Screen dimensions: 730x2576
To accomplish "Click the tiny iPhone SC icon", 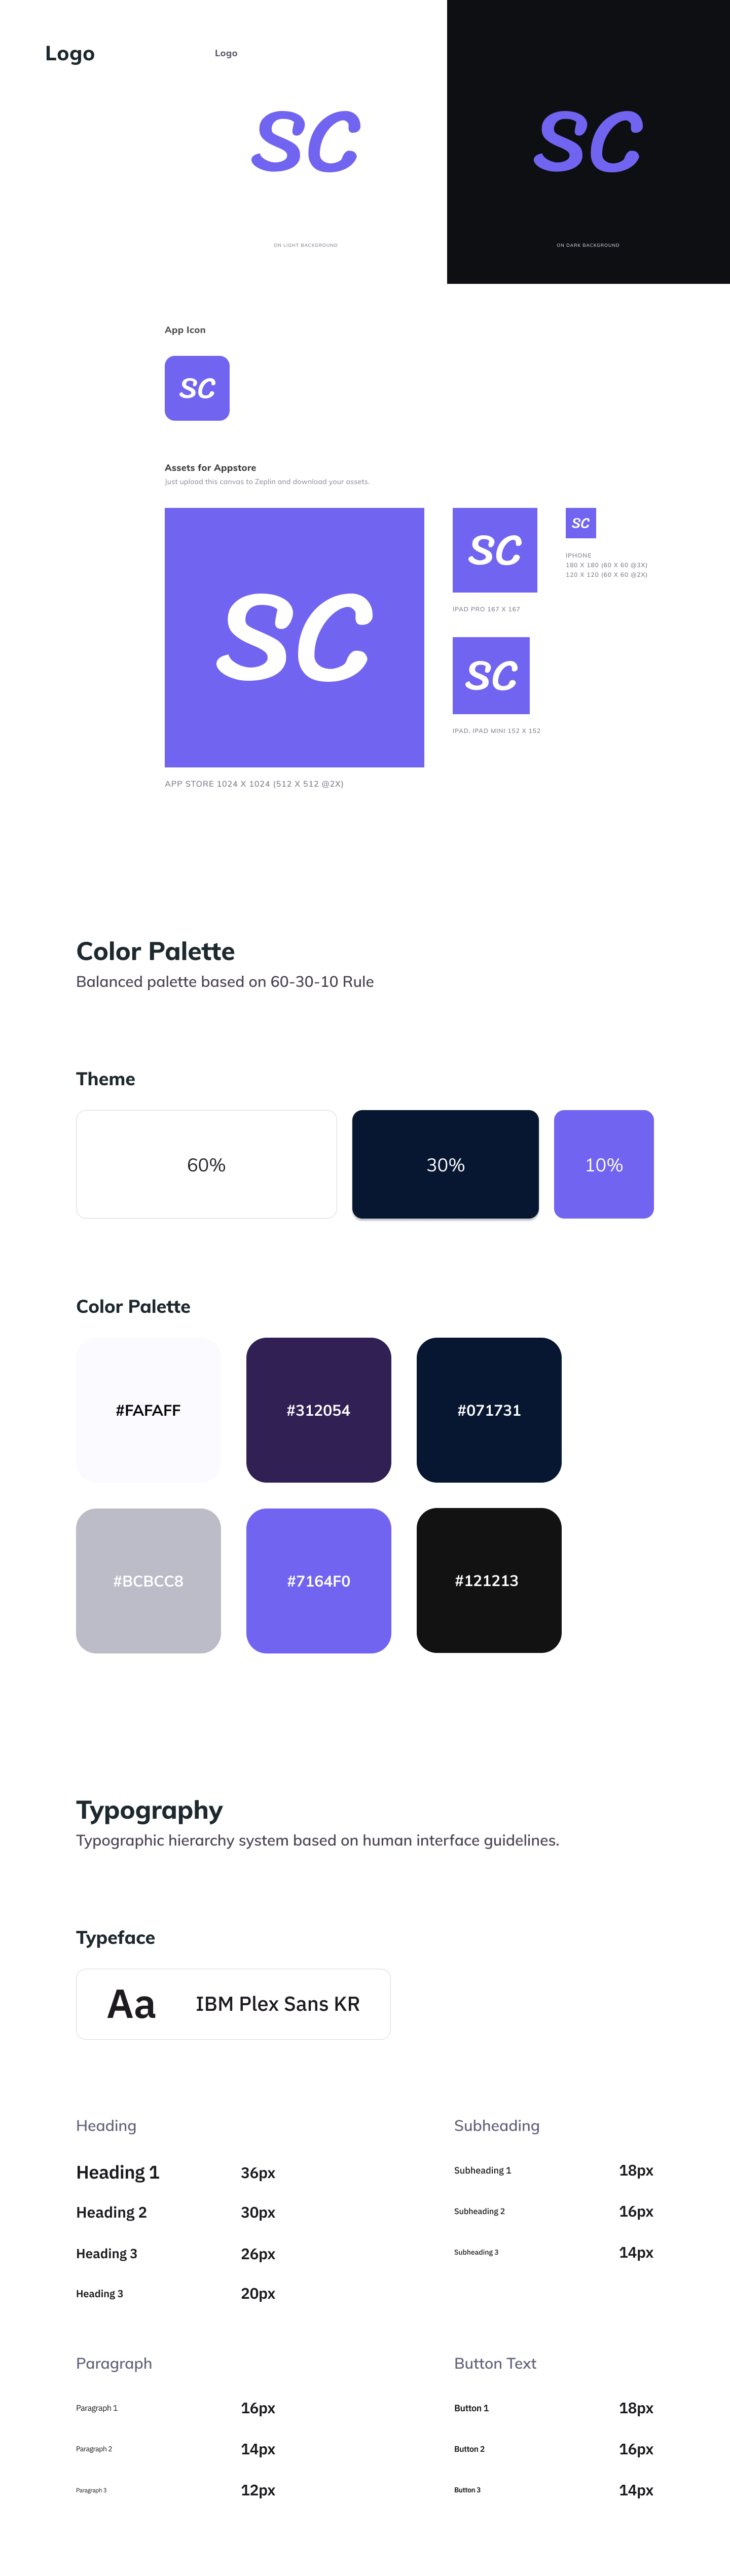I will tap(581, 523).
